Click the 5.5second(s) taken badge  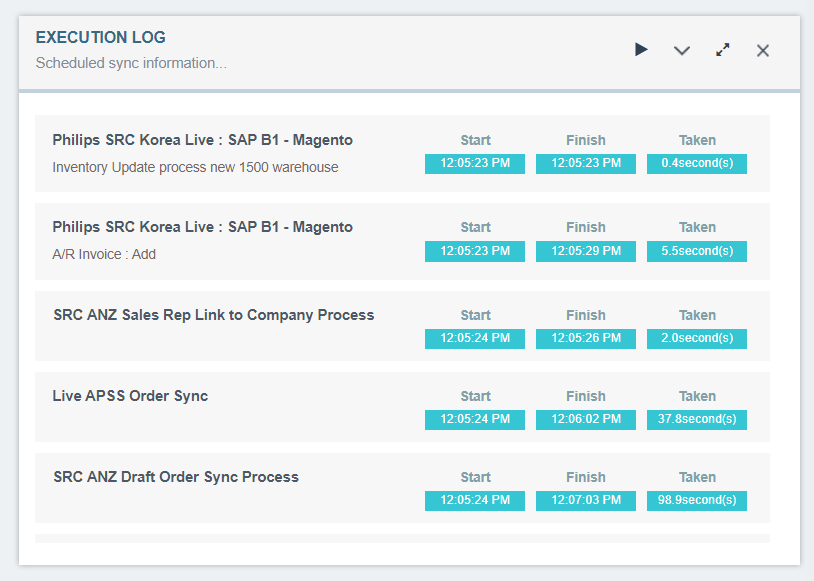(x=697, y=251)
